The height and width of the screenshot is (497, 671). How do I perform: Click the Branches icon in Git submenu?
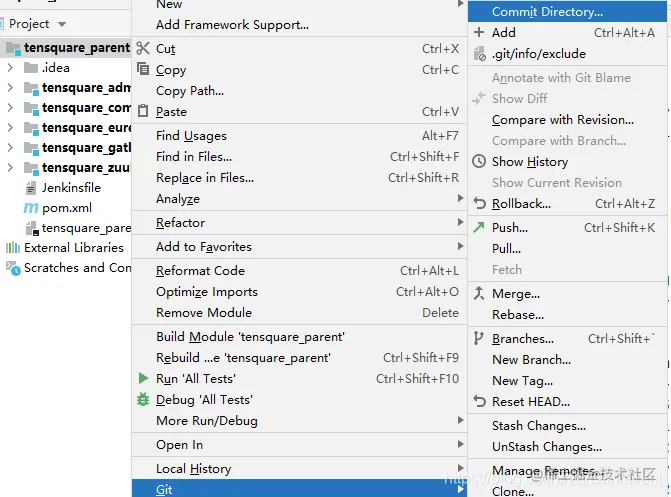(x=478, y=338)
